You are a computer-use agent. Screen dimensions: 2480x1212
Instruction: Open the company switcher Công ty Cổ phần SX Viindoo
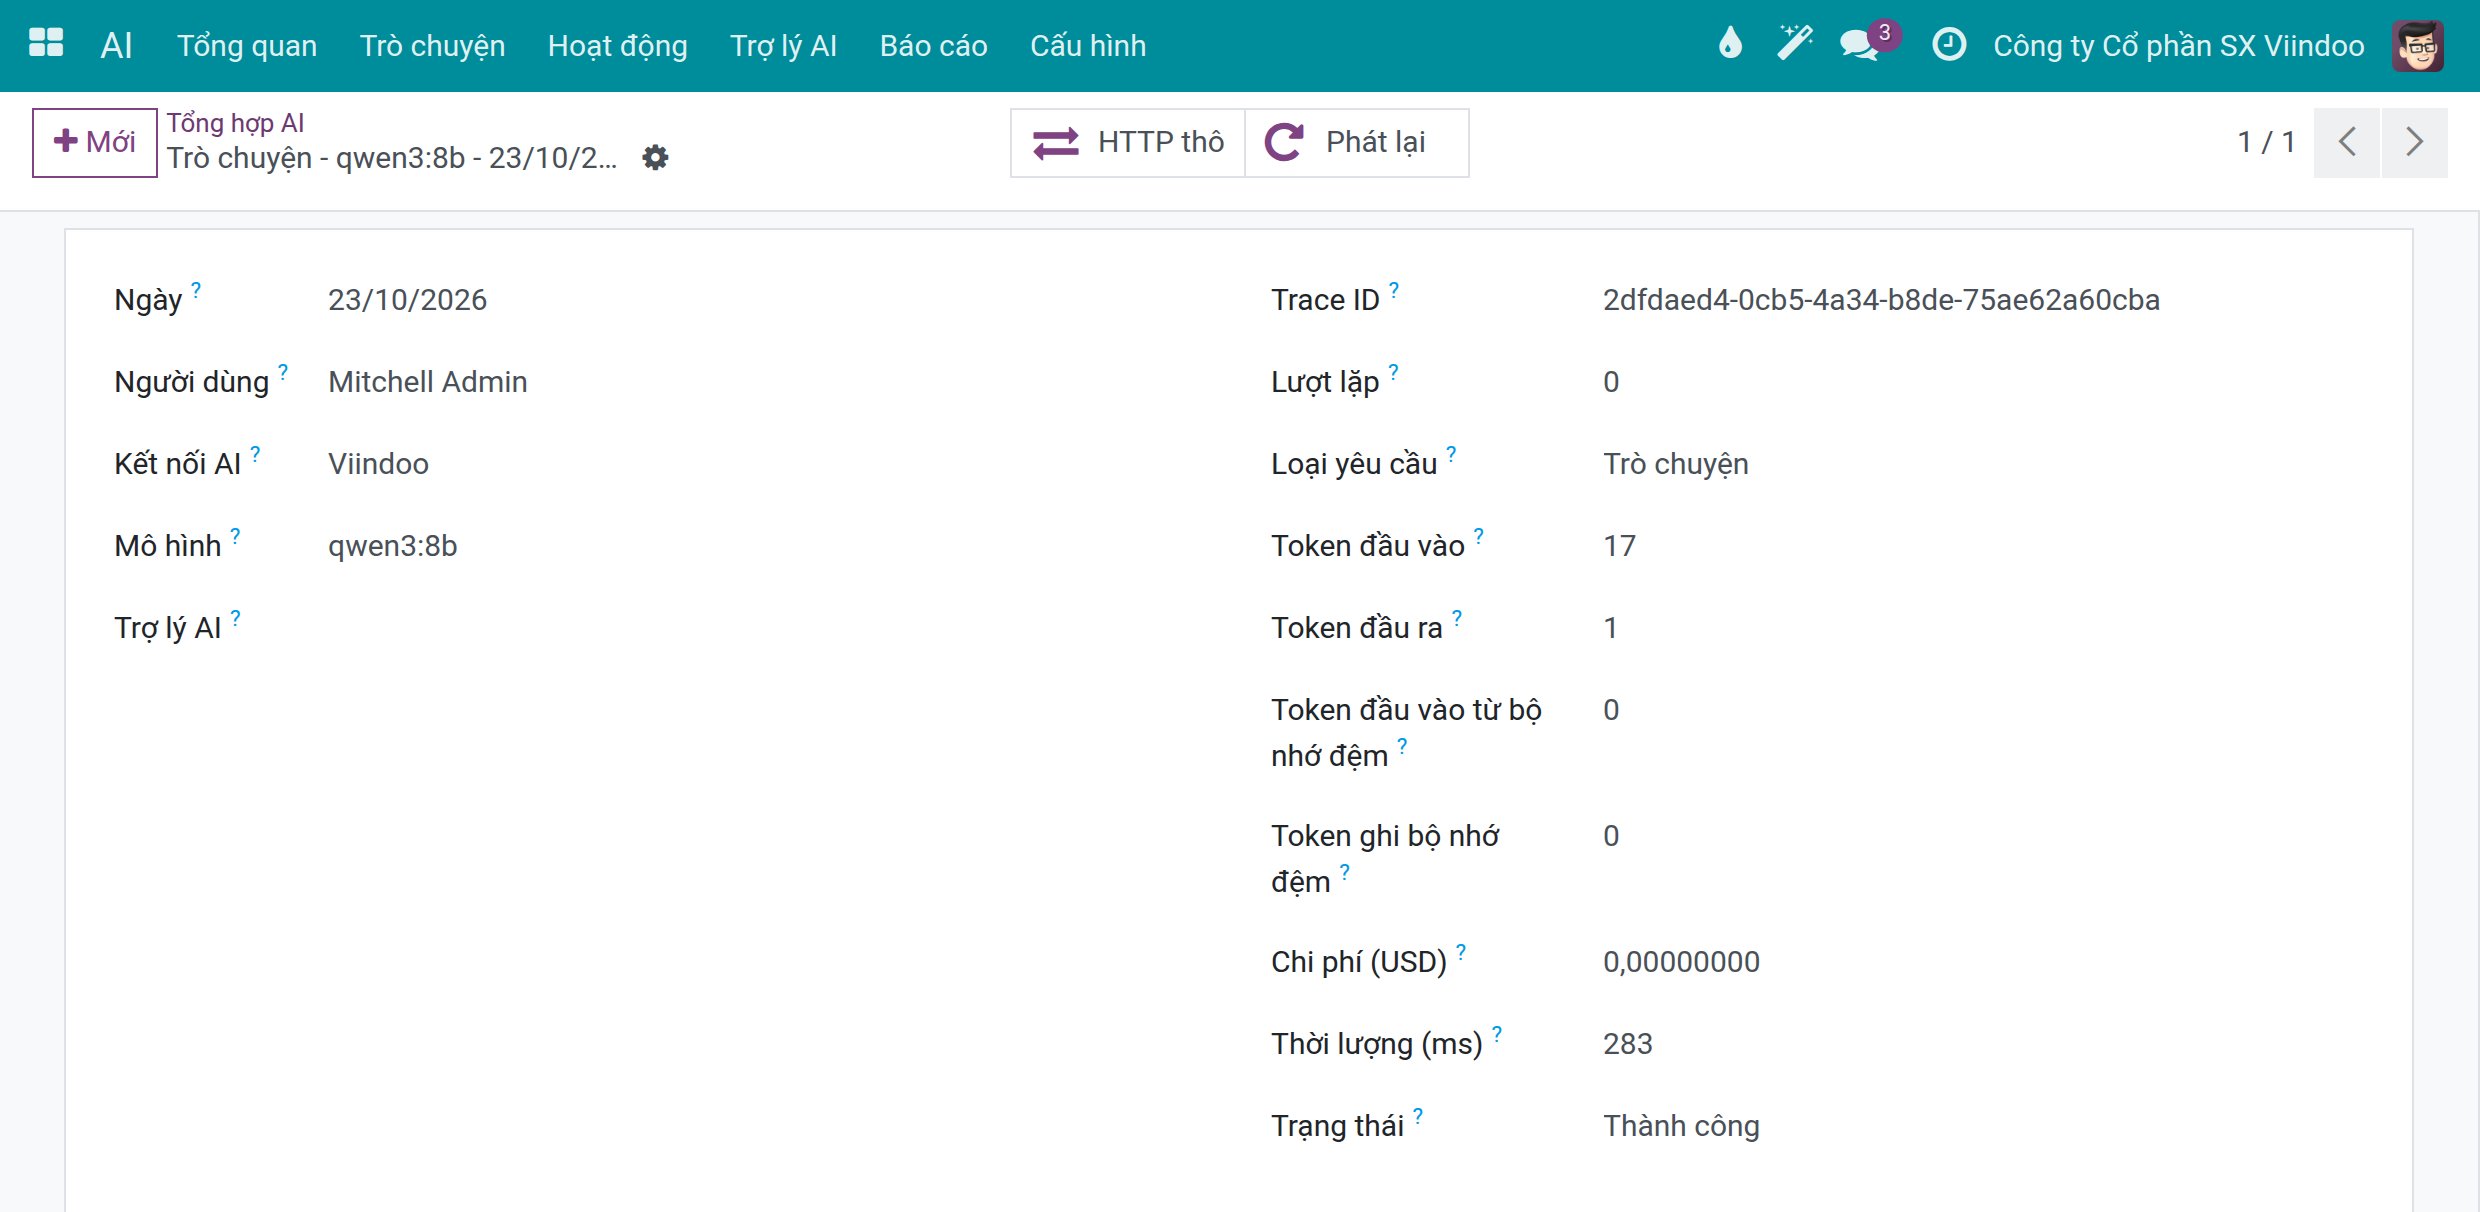pyautogui.click(x=2178, y=45)
